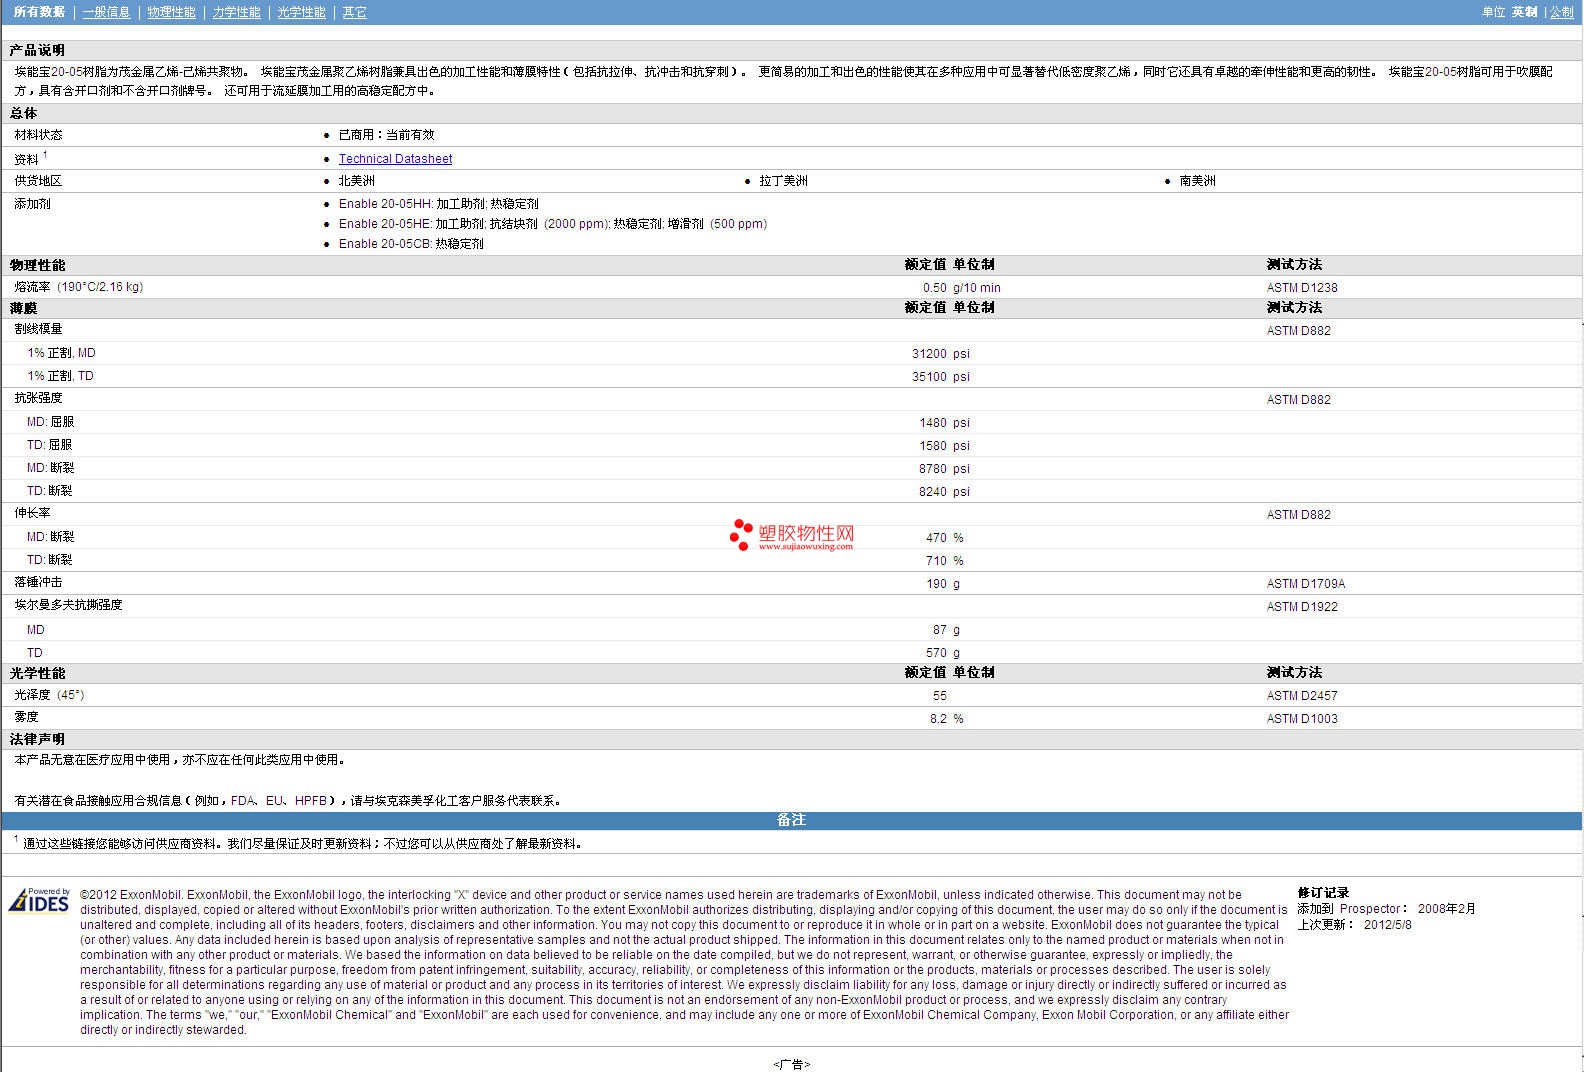Select the 570 g tear value
Viewport: 1584px width, 1072px height.
pos(943,653)
